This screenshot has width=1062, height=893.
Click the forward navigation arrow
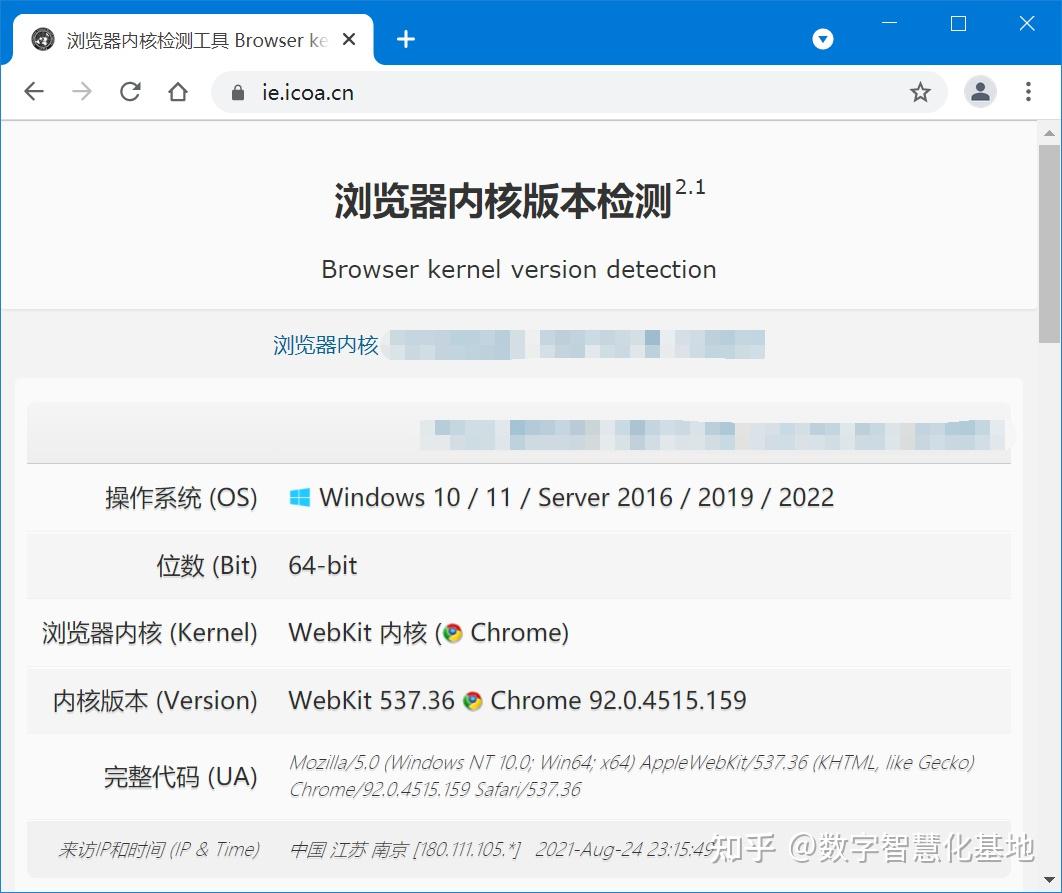[x=81, y=91]
